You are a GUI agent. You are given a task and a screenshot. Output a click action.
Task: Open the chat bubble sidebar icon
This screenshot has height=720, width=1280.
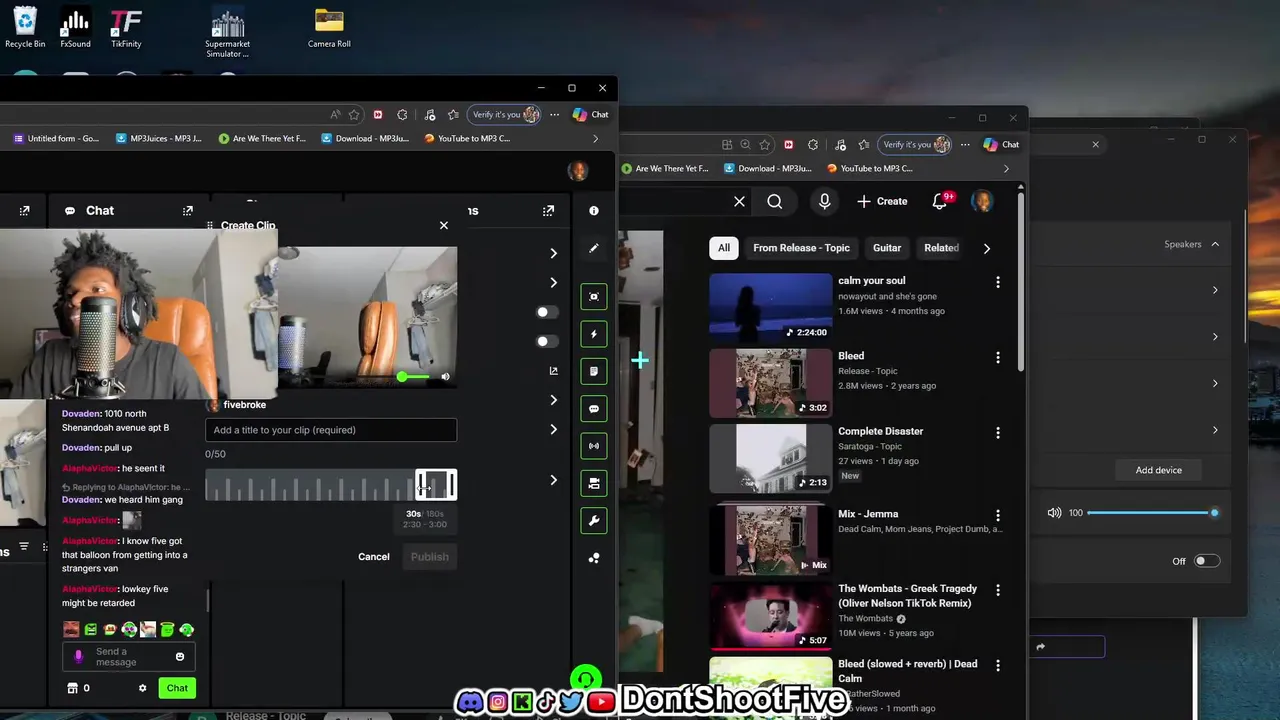[x=594, y=409]
